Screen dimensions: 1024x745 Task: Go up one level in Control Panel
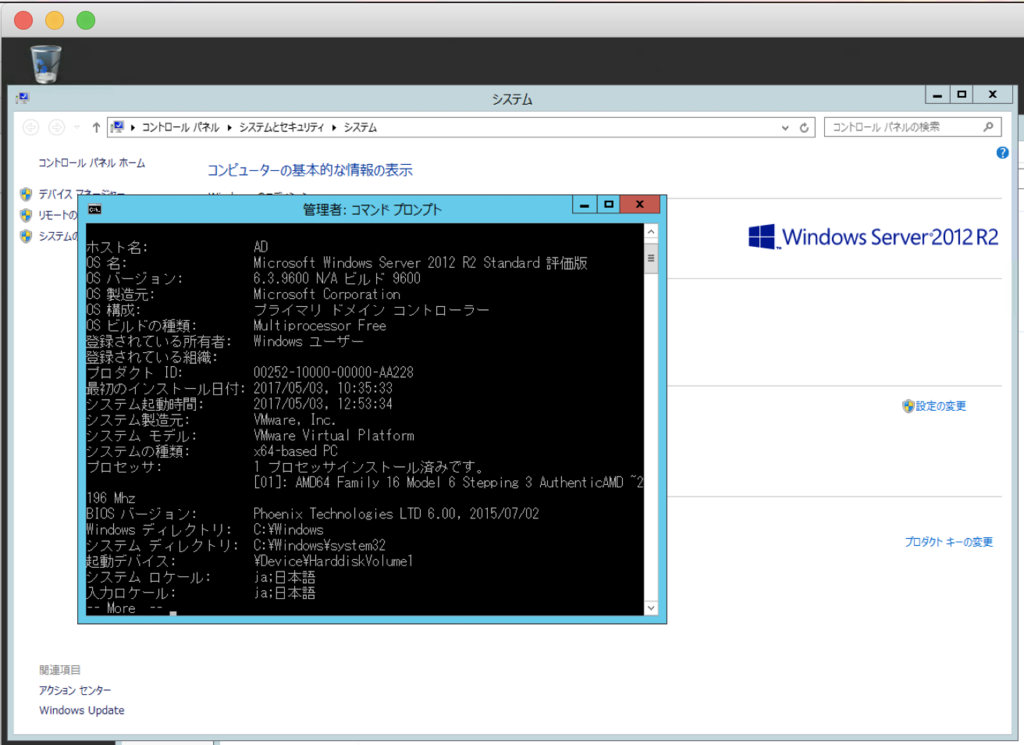pyautogui.click(x=96, y=127)
